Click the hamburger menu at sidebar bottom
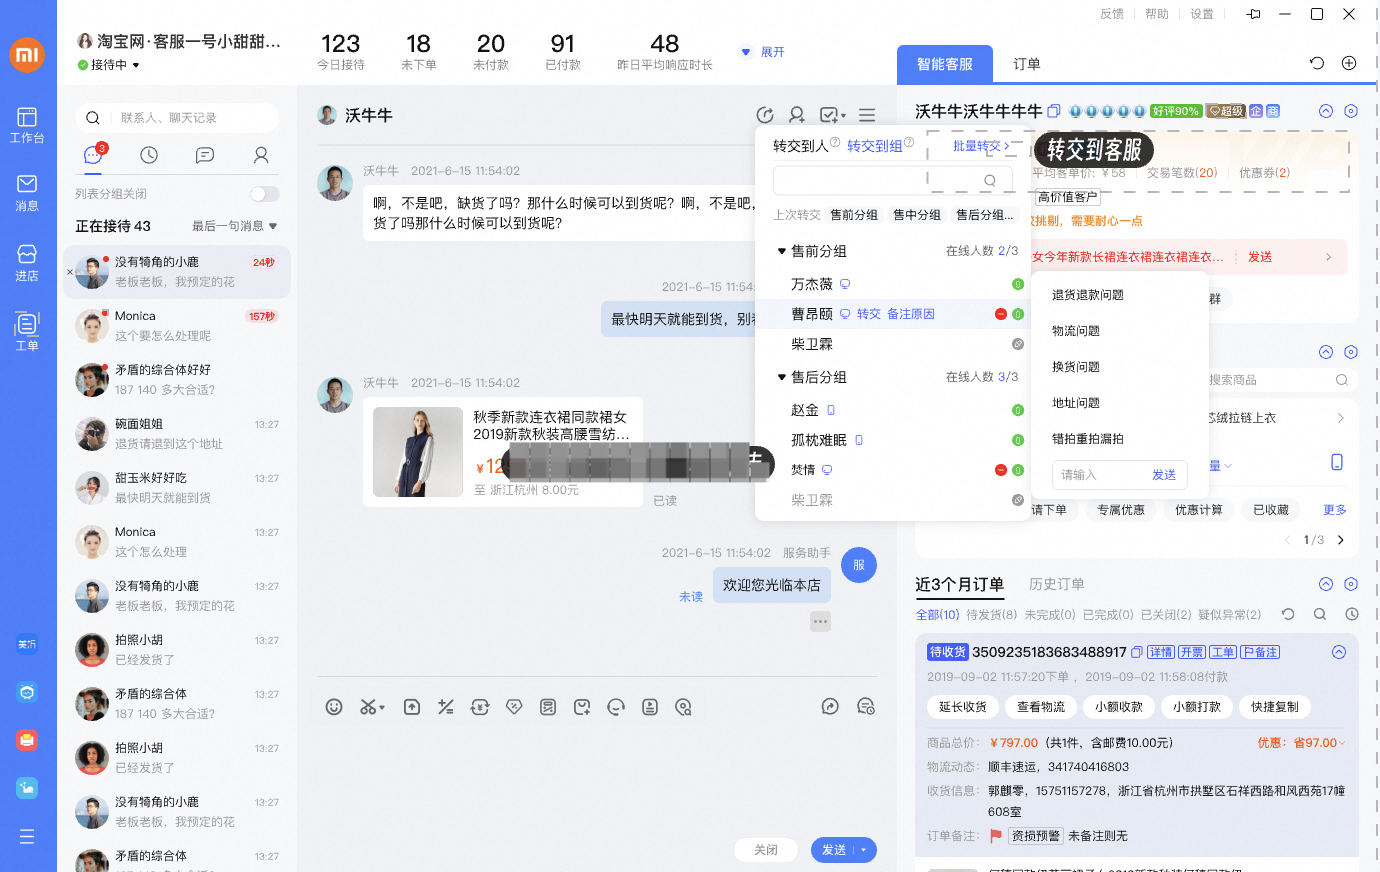The image size is (1380, 872). [27, 836]
